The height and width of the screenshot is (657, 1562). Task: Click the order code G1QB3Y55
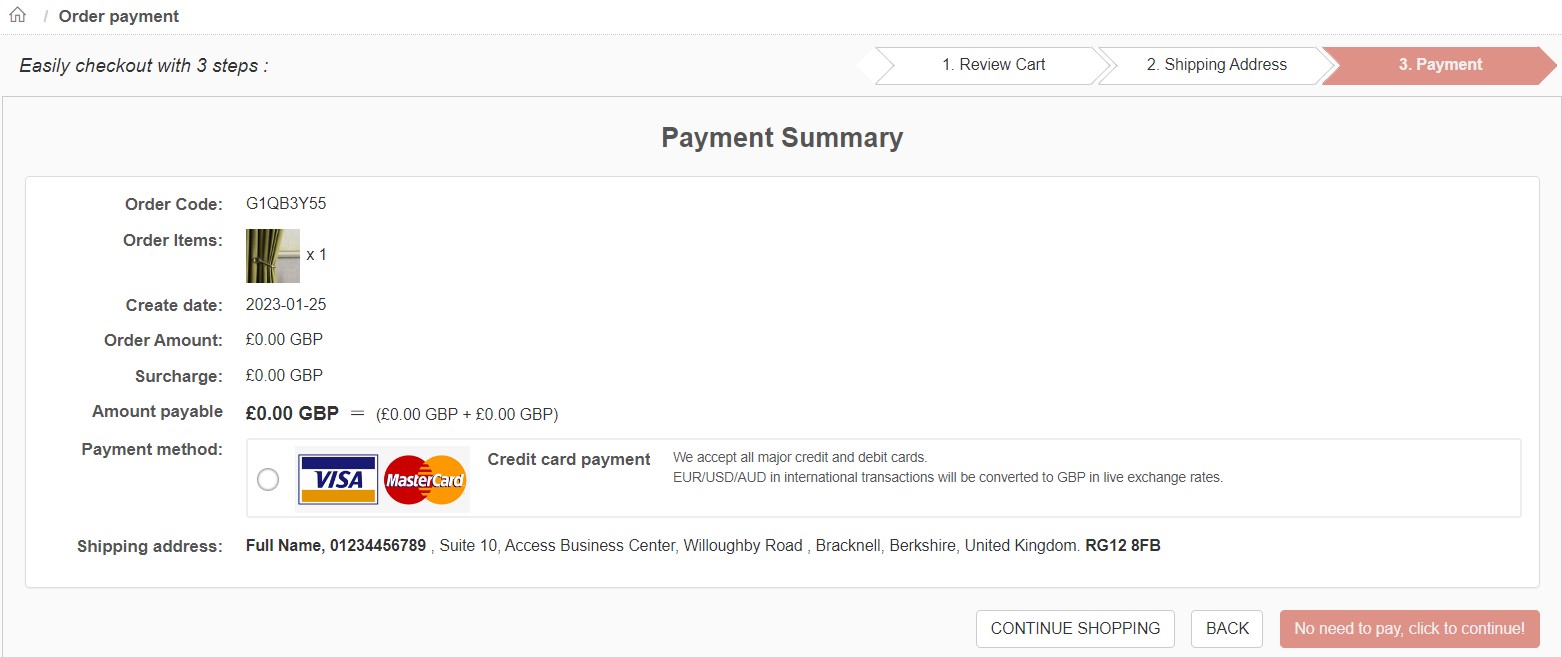286,204
